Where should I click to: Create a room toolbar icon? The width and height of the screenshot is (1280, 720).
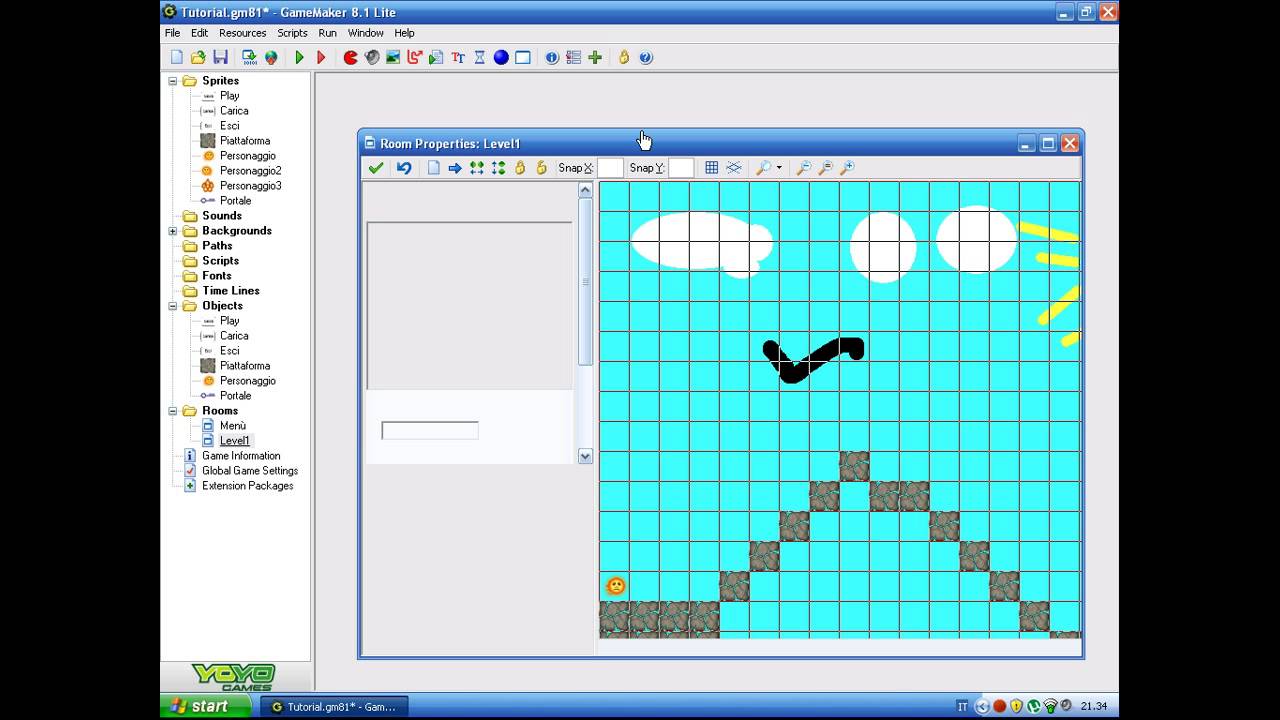click(523, 58)
